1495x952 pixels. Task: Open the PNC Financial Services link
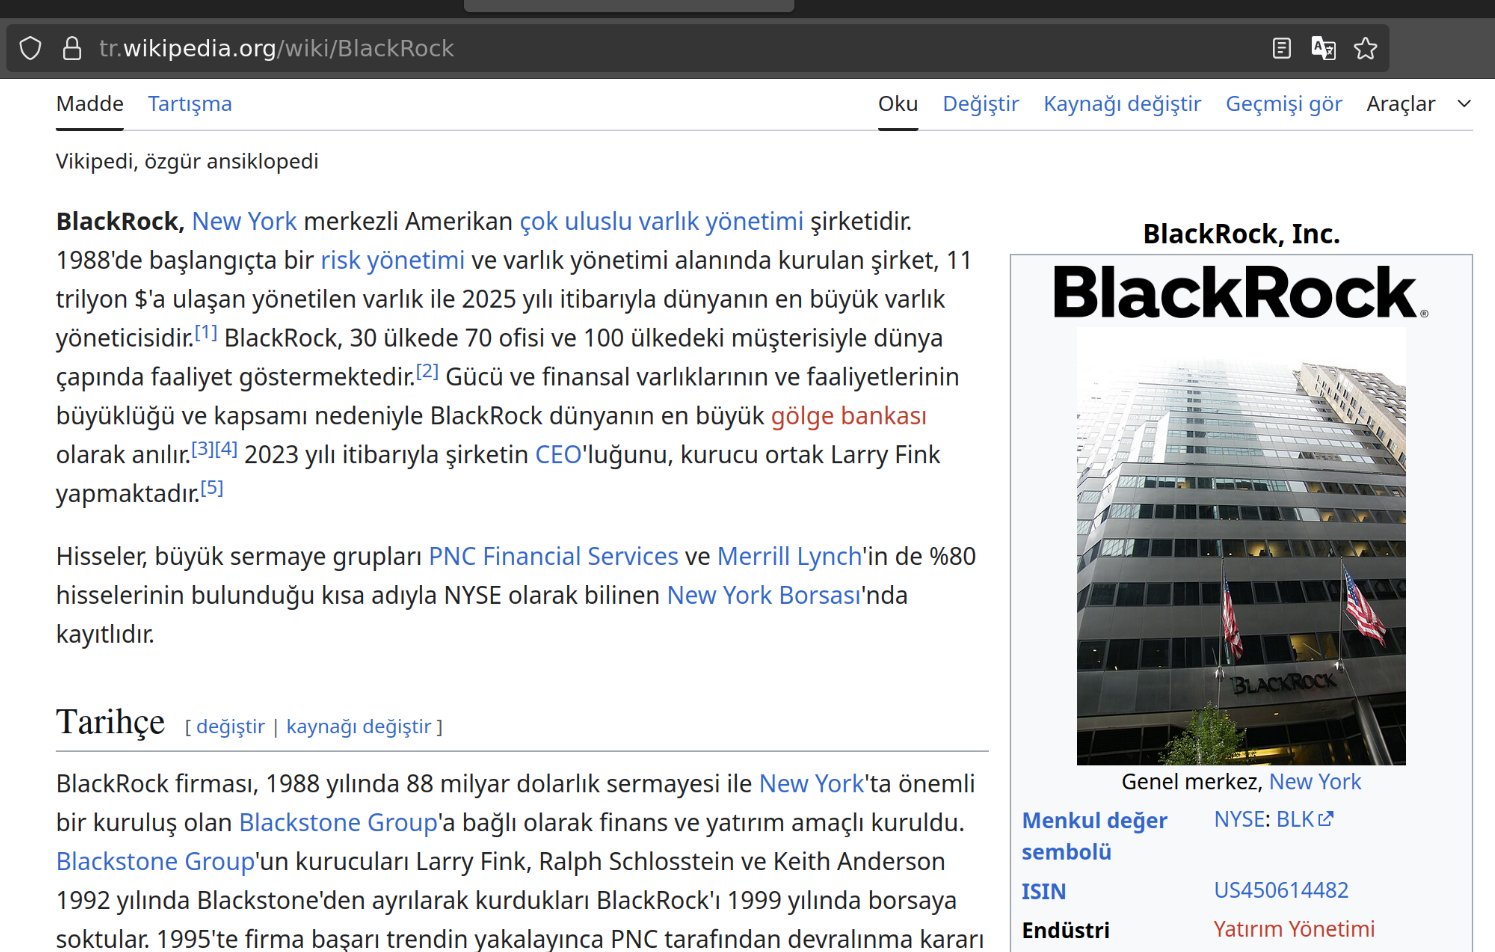point(554,557)
